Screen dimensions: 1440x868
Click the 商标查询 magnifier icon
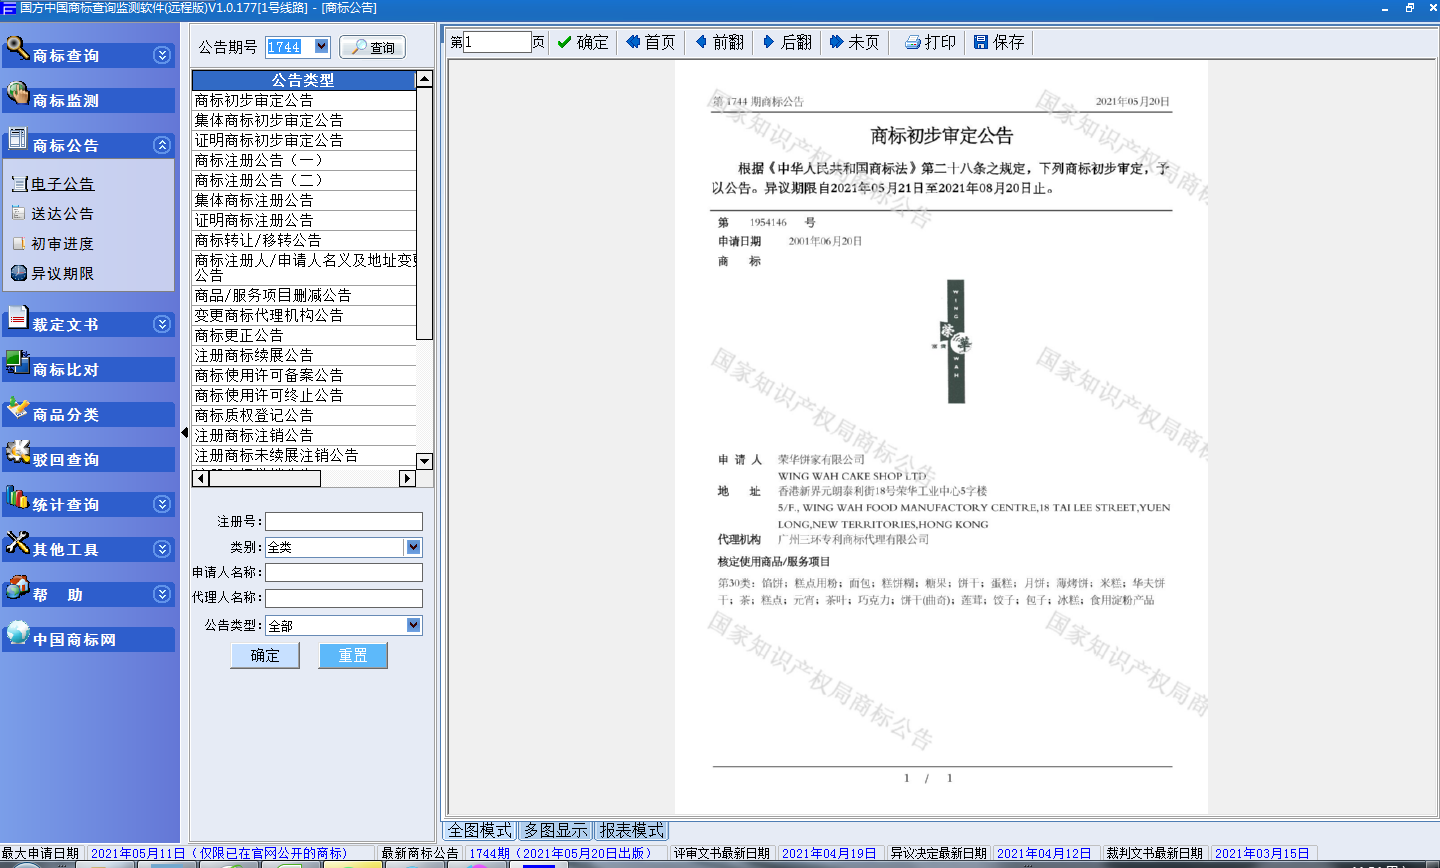click(x=17, y=48)
